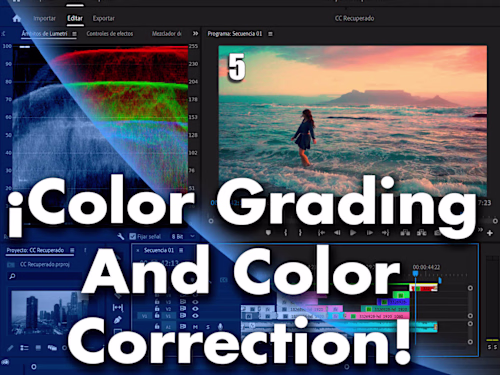500x375 pixels.
Task: Switch to the Exportar tab
Action: point(103,18)
